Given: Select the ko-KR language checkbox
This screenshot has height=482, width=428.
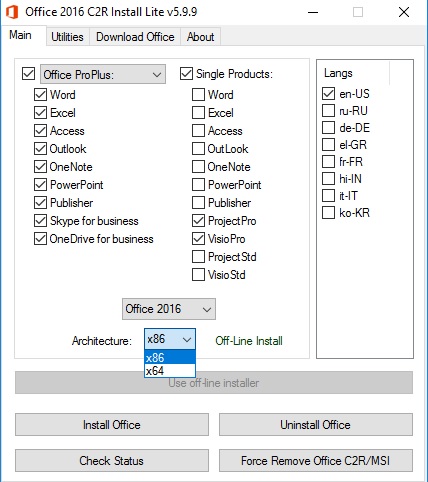Looking at the screenshot, I should pos(328,213).
